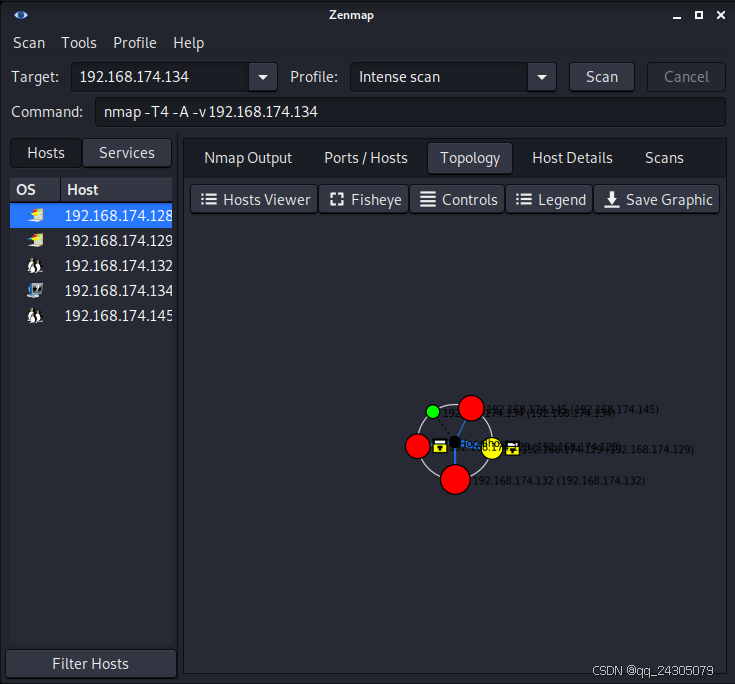Show the topology Legend
The height and width of the screenshot is (684, 735).
549,199
